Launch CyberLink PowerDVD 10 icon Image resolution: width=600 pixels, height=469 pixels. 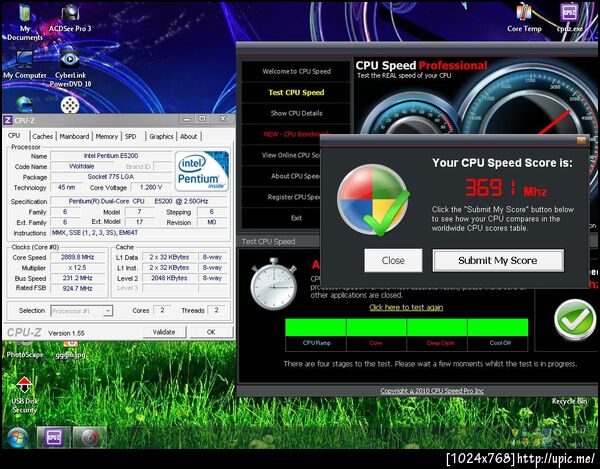coord(70,69)
